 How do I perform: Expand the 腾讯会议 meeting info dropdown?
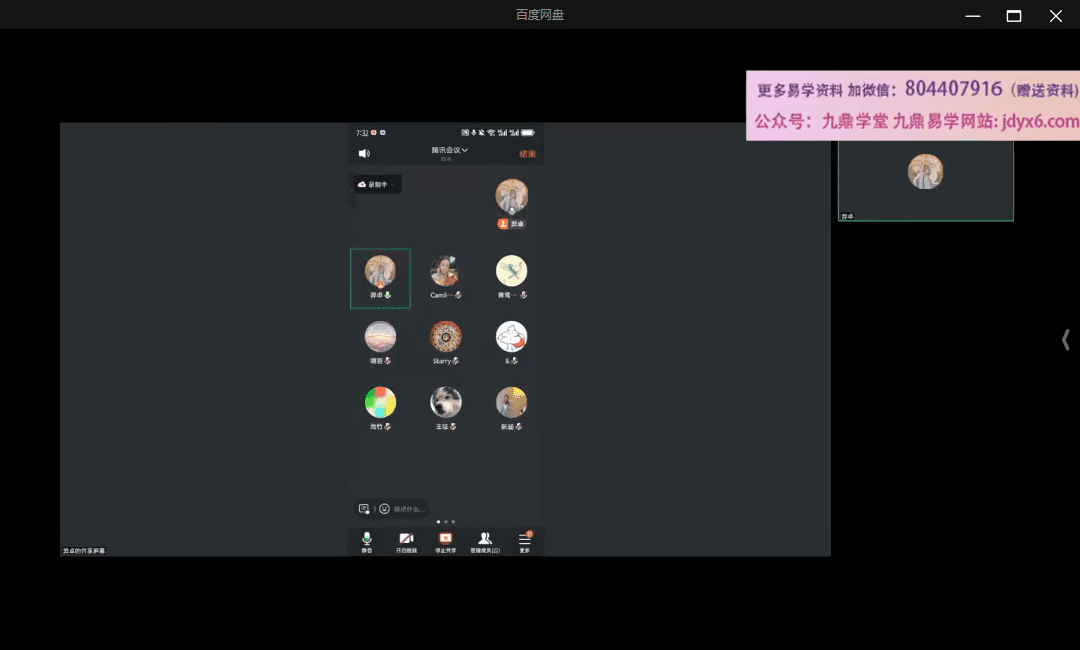coord(449,150)
